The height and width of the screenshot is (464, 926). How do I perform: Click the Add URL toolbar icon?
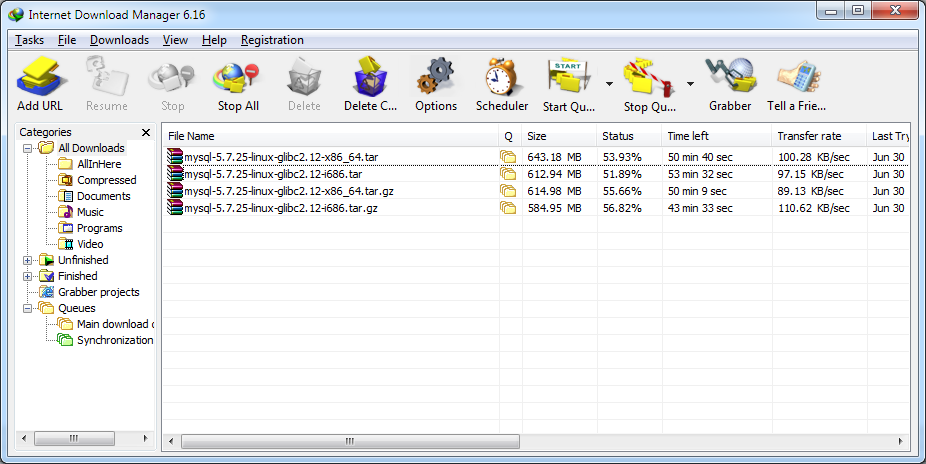click(x=40, y=77)
